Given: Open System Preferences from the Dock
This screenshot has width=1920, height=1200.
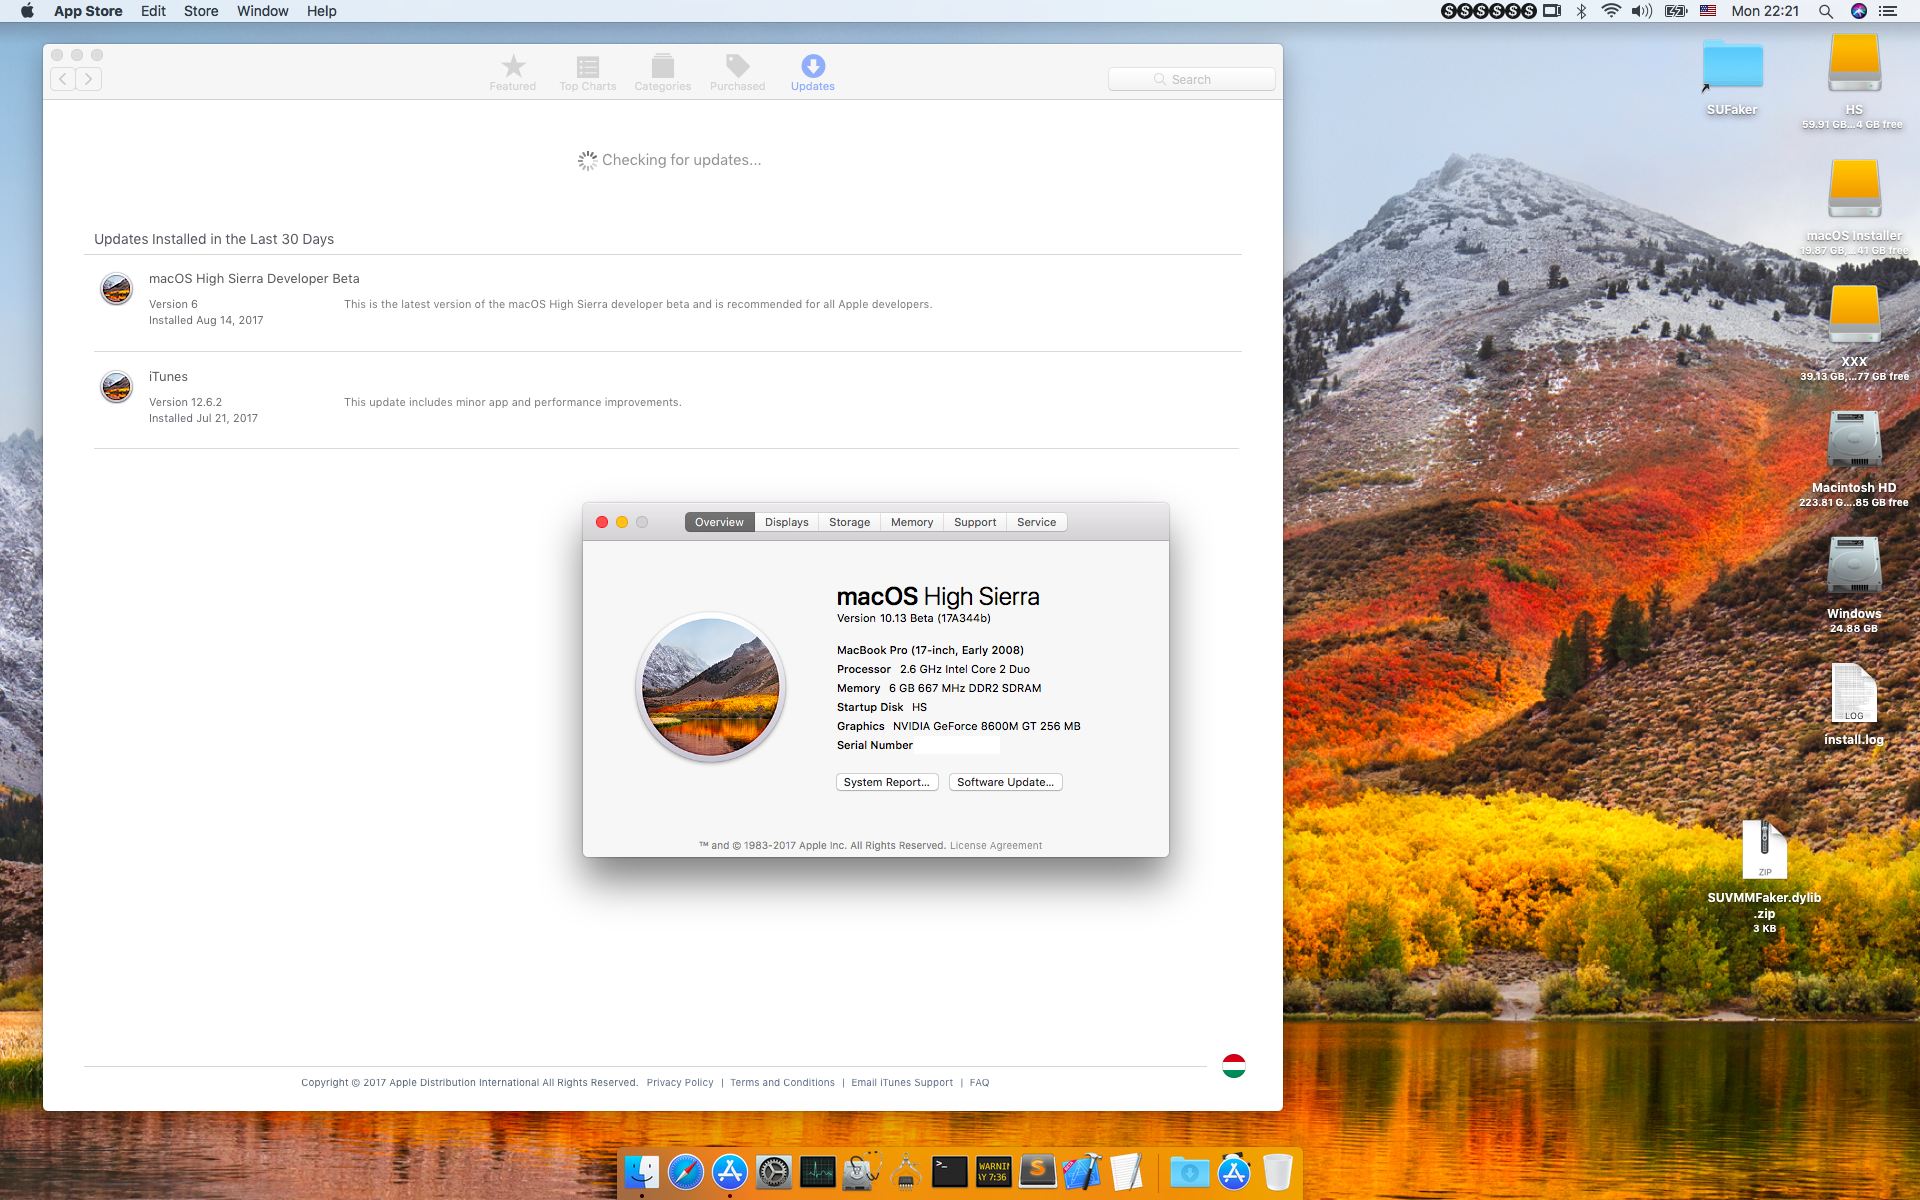Looking at the screenshot, I should 774,1172.
